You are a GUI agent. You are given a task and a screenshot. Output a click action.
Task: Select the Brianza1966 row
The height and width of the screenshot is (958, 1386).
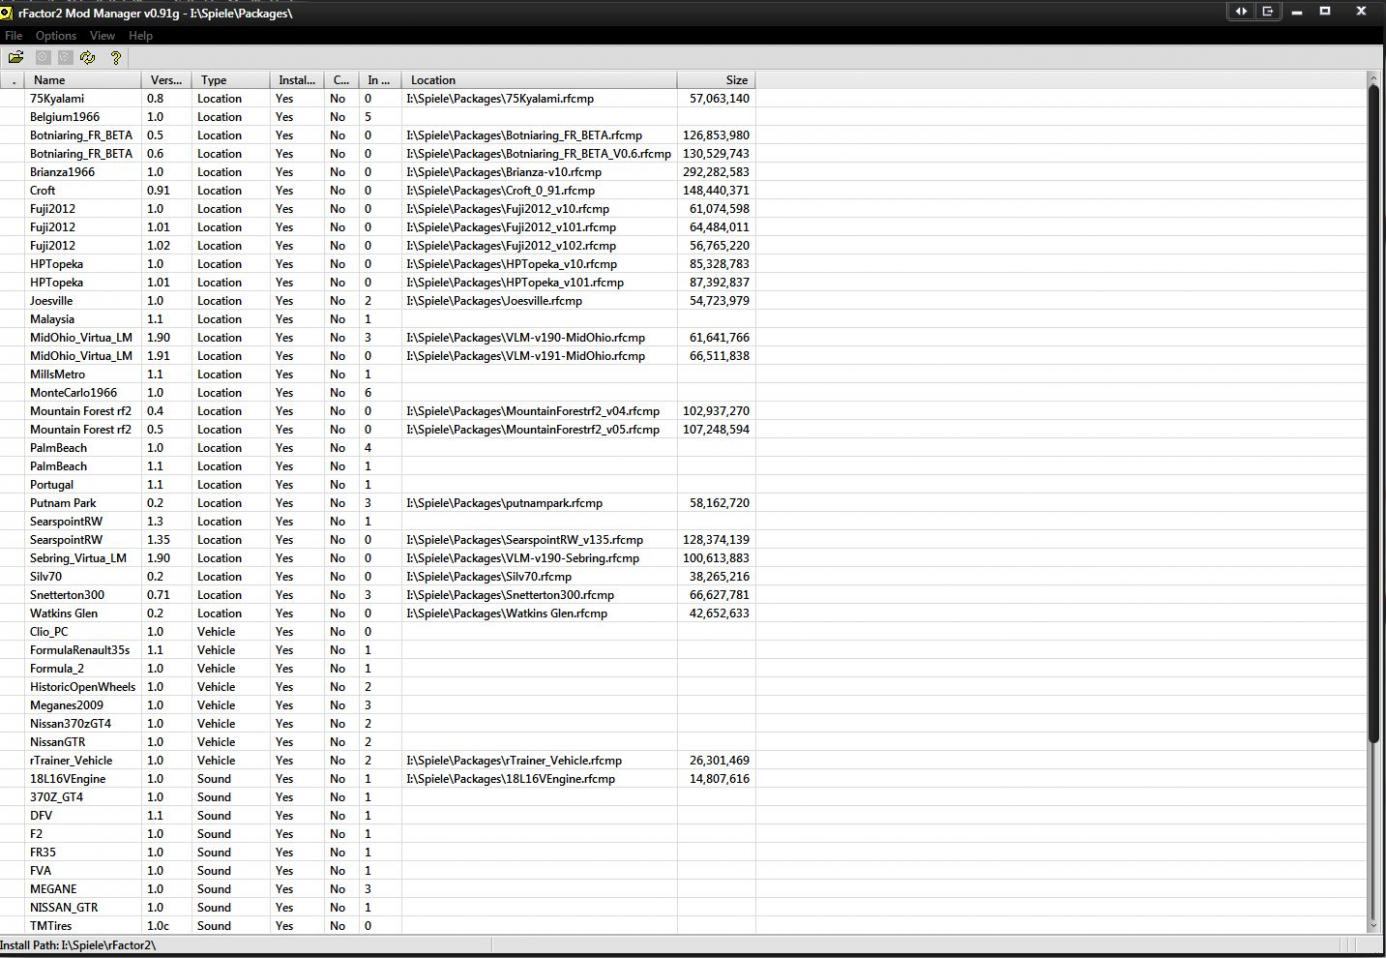tap(378, 172)
